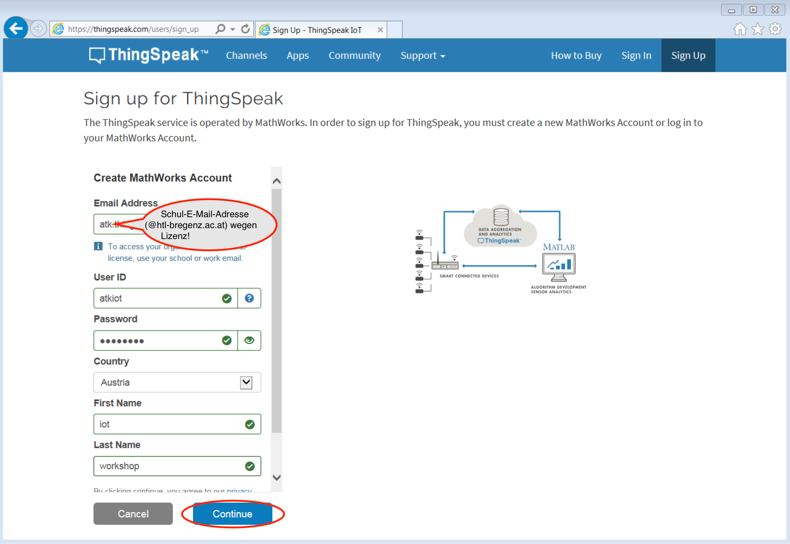Click the privacy link in agreement text

(239, 490)
